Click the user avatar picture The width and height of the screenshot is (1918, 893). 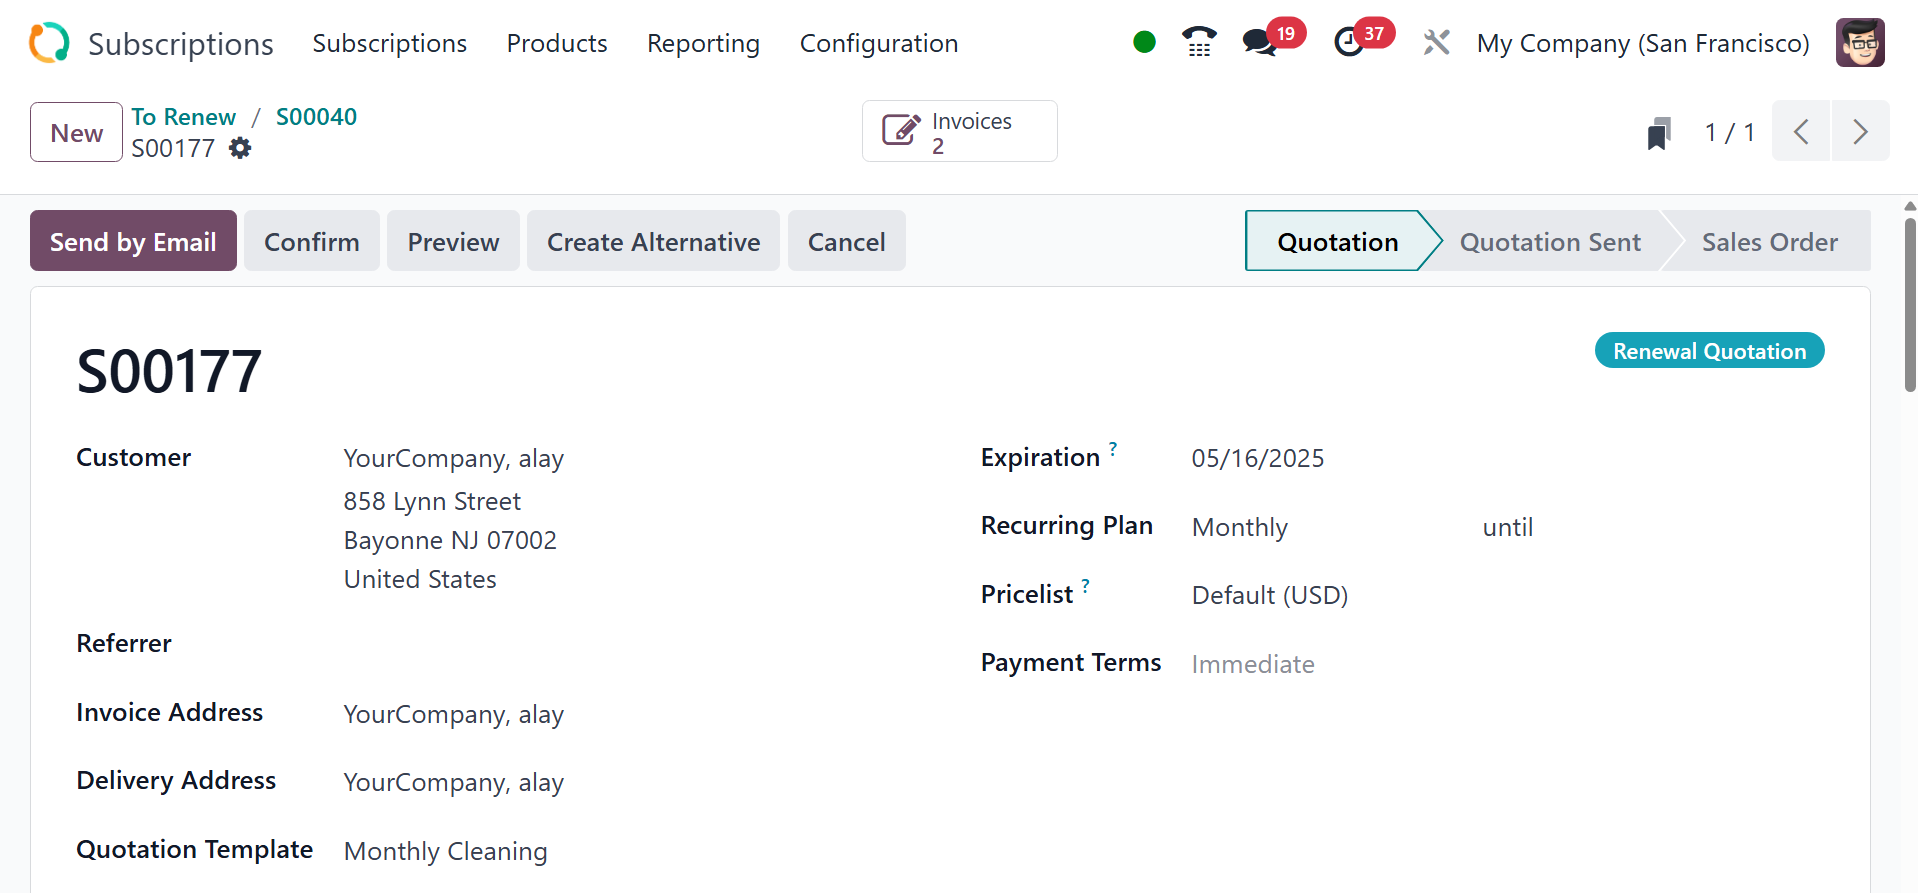(1860, 43)
